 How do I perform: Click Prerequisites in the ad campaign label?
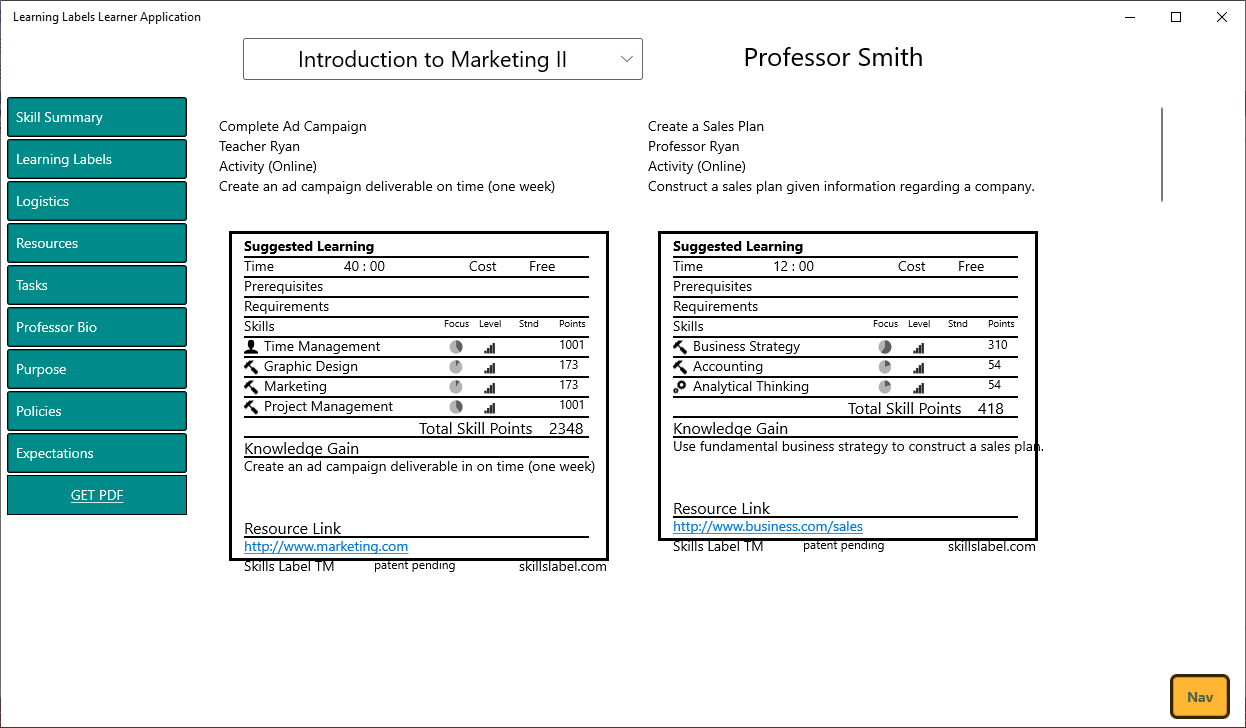pos(284,287)
